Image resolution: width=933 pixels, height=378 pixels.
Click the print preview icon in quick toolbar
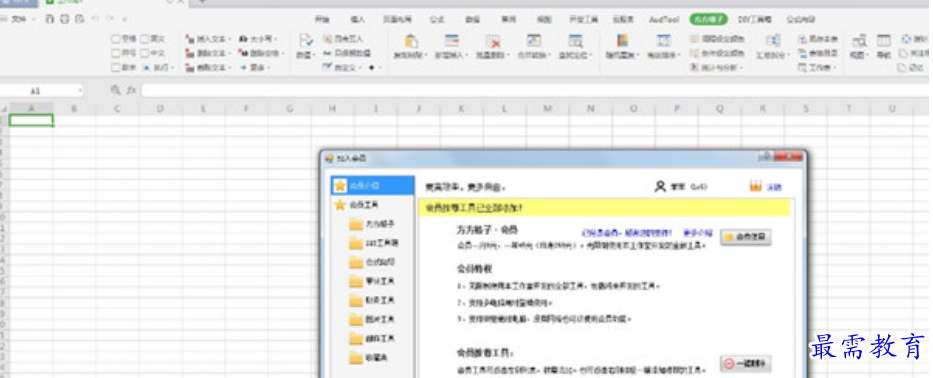[79, 19]
